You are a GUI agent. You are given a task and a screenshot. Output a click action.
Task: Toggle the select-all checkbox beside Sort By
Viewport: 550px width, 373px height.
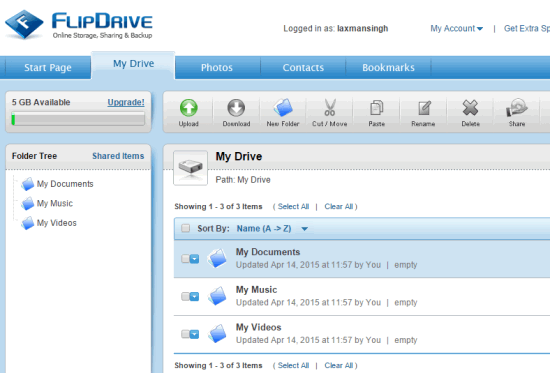click(186, 228)
